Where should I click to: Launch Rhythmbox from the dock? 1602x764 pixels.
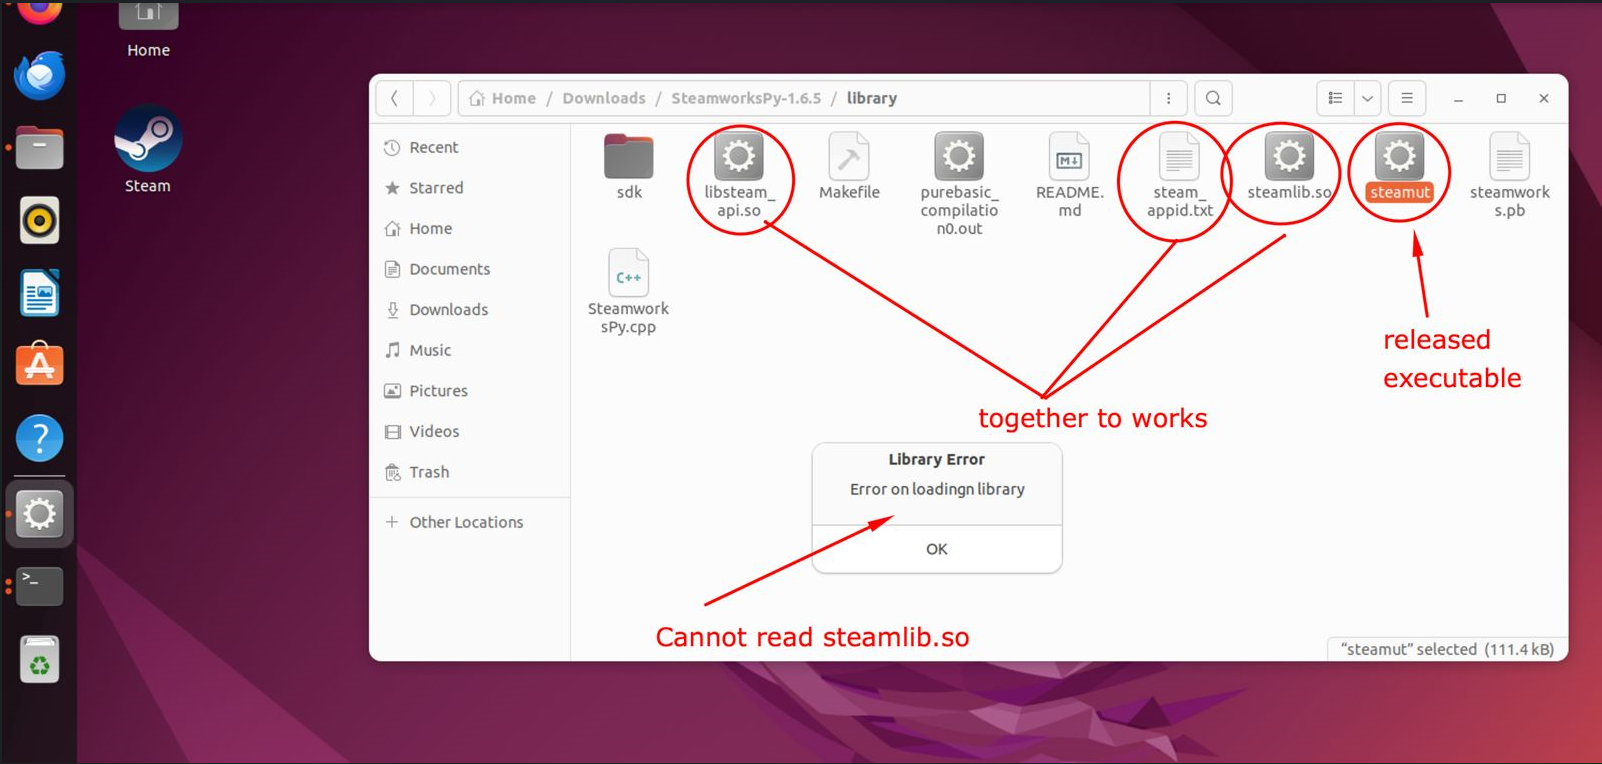point(39,221)
